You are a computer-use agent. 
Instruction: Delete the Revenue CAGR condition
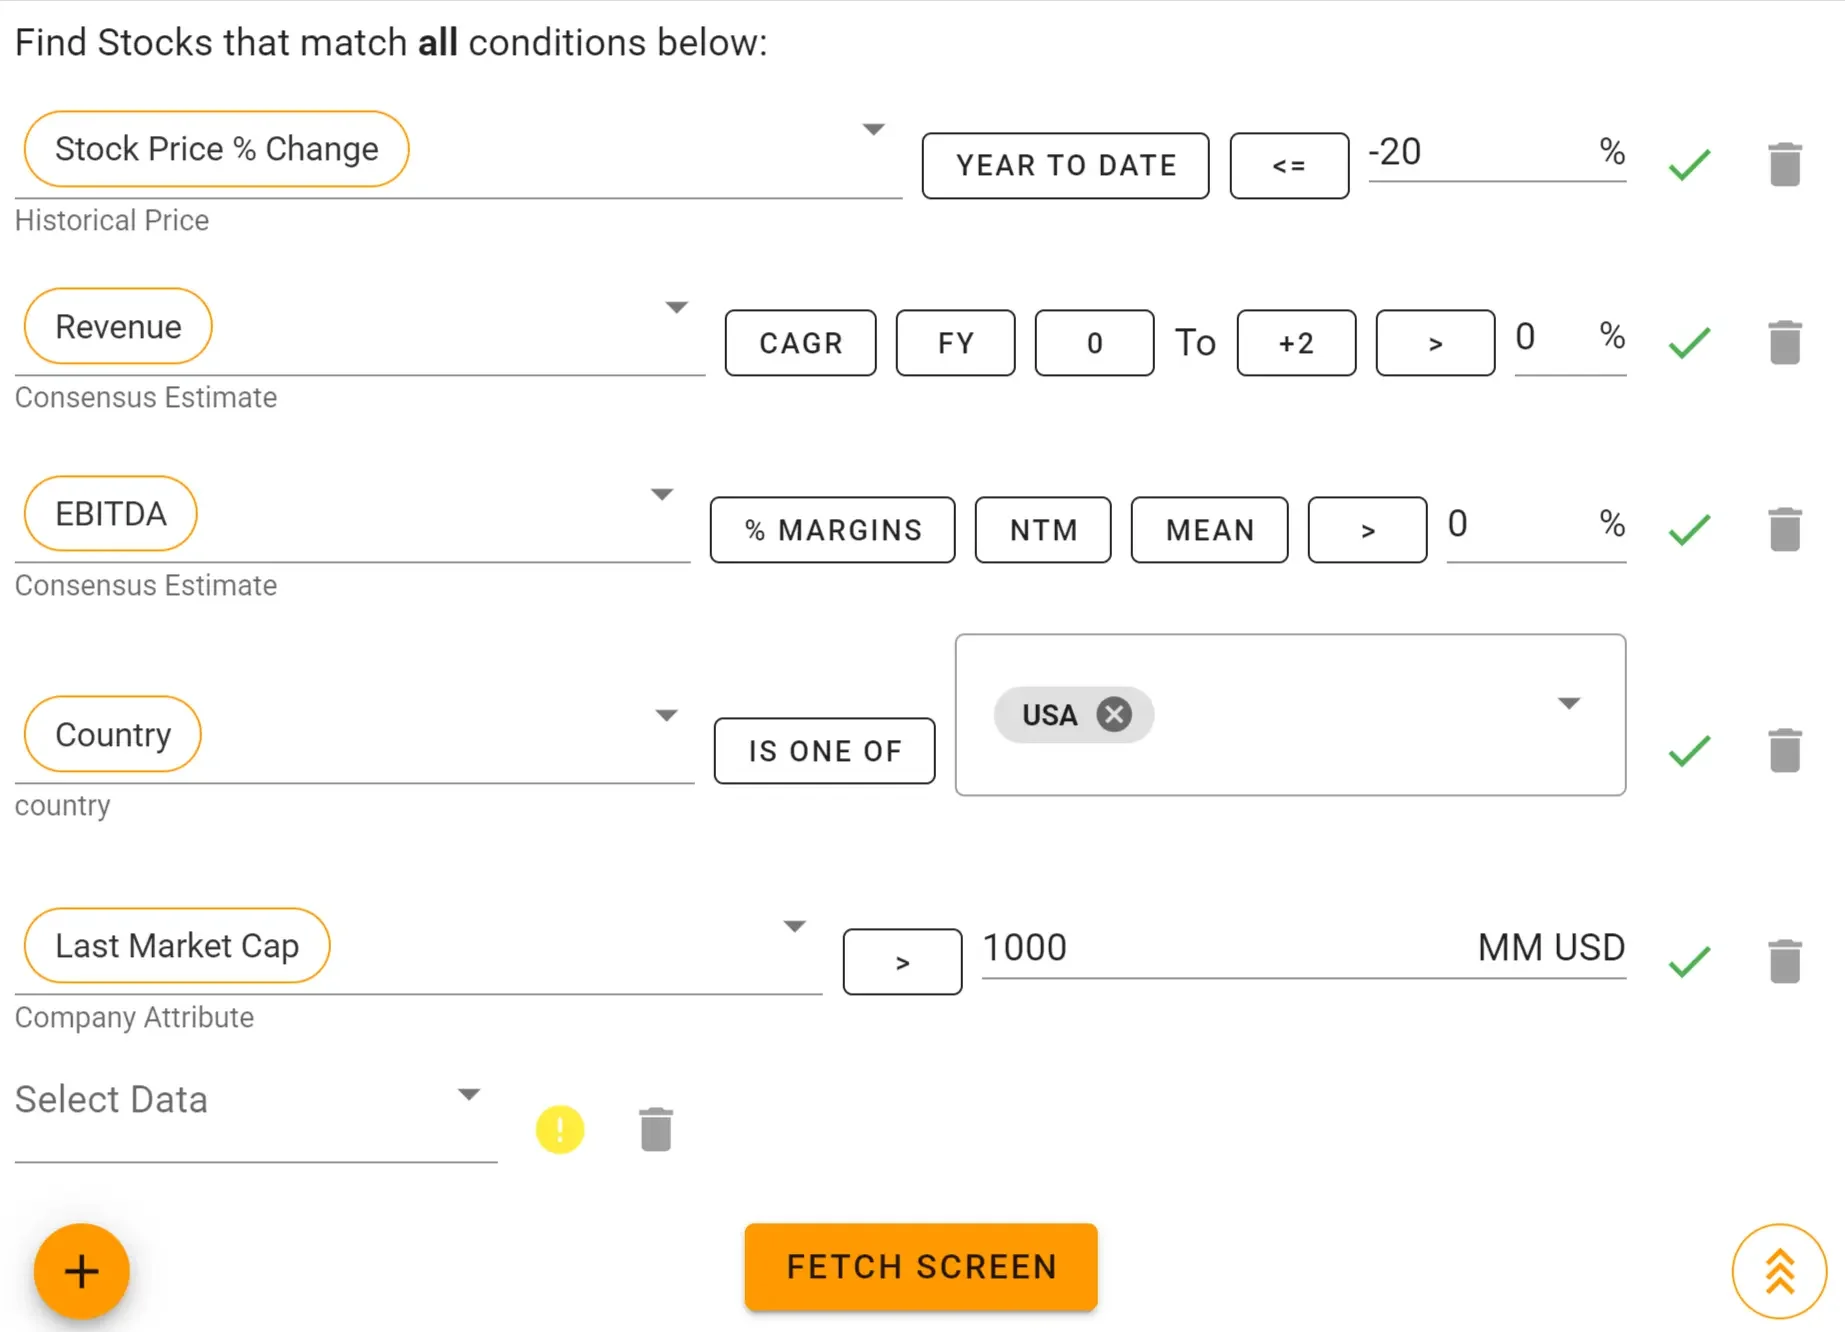pos(1785,340)
